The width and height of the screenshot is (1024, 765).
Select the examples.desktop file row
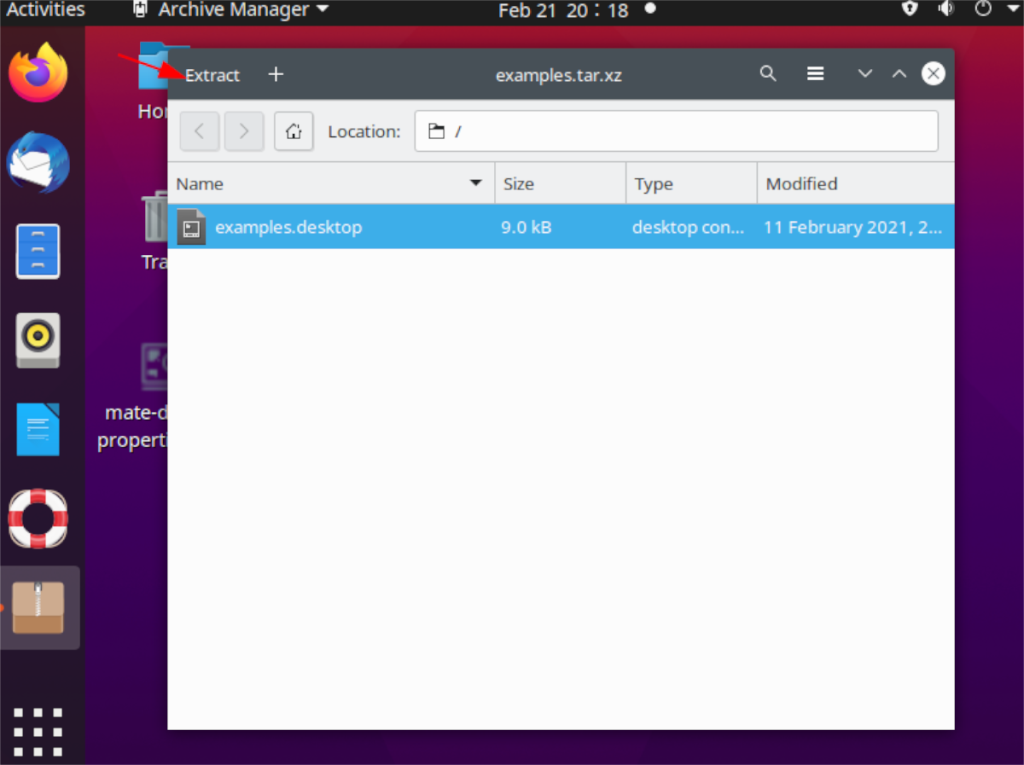(288, 227)
